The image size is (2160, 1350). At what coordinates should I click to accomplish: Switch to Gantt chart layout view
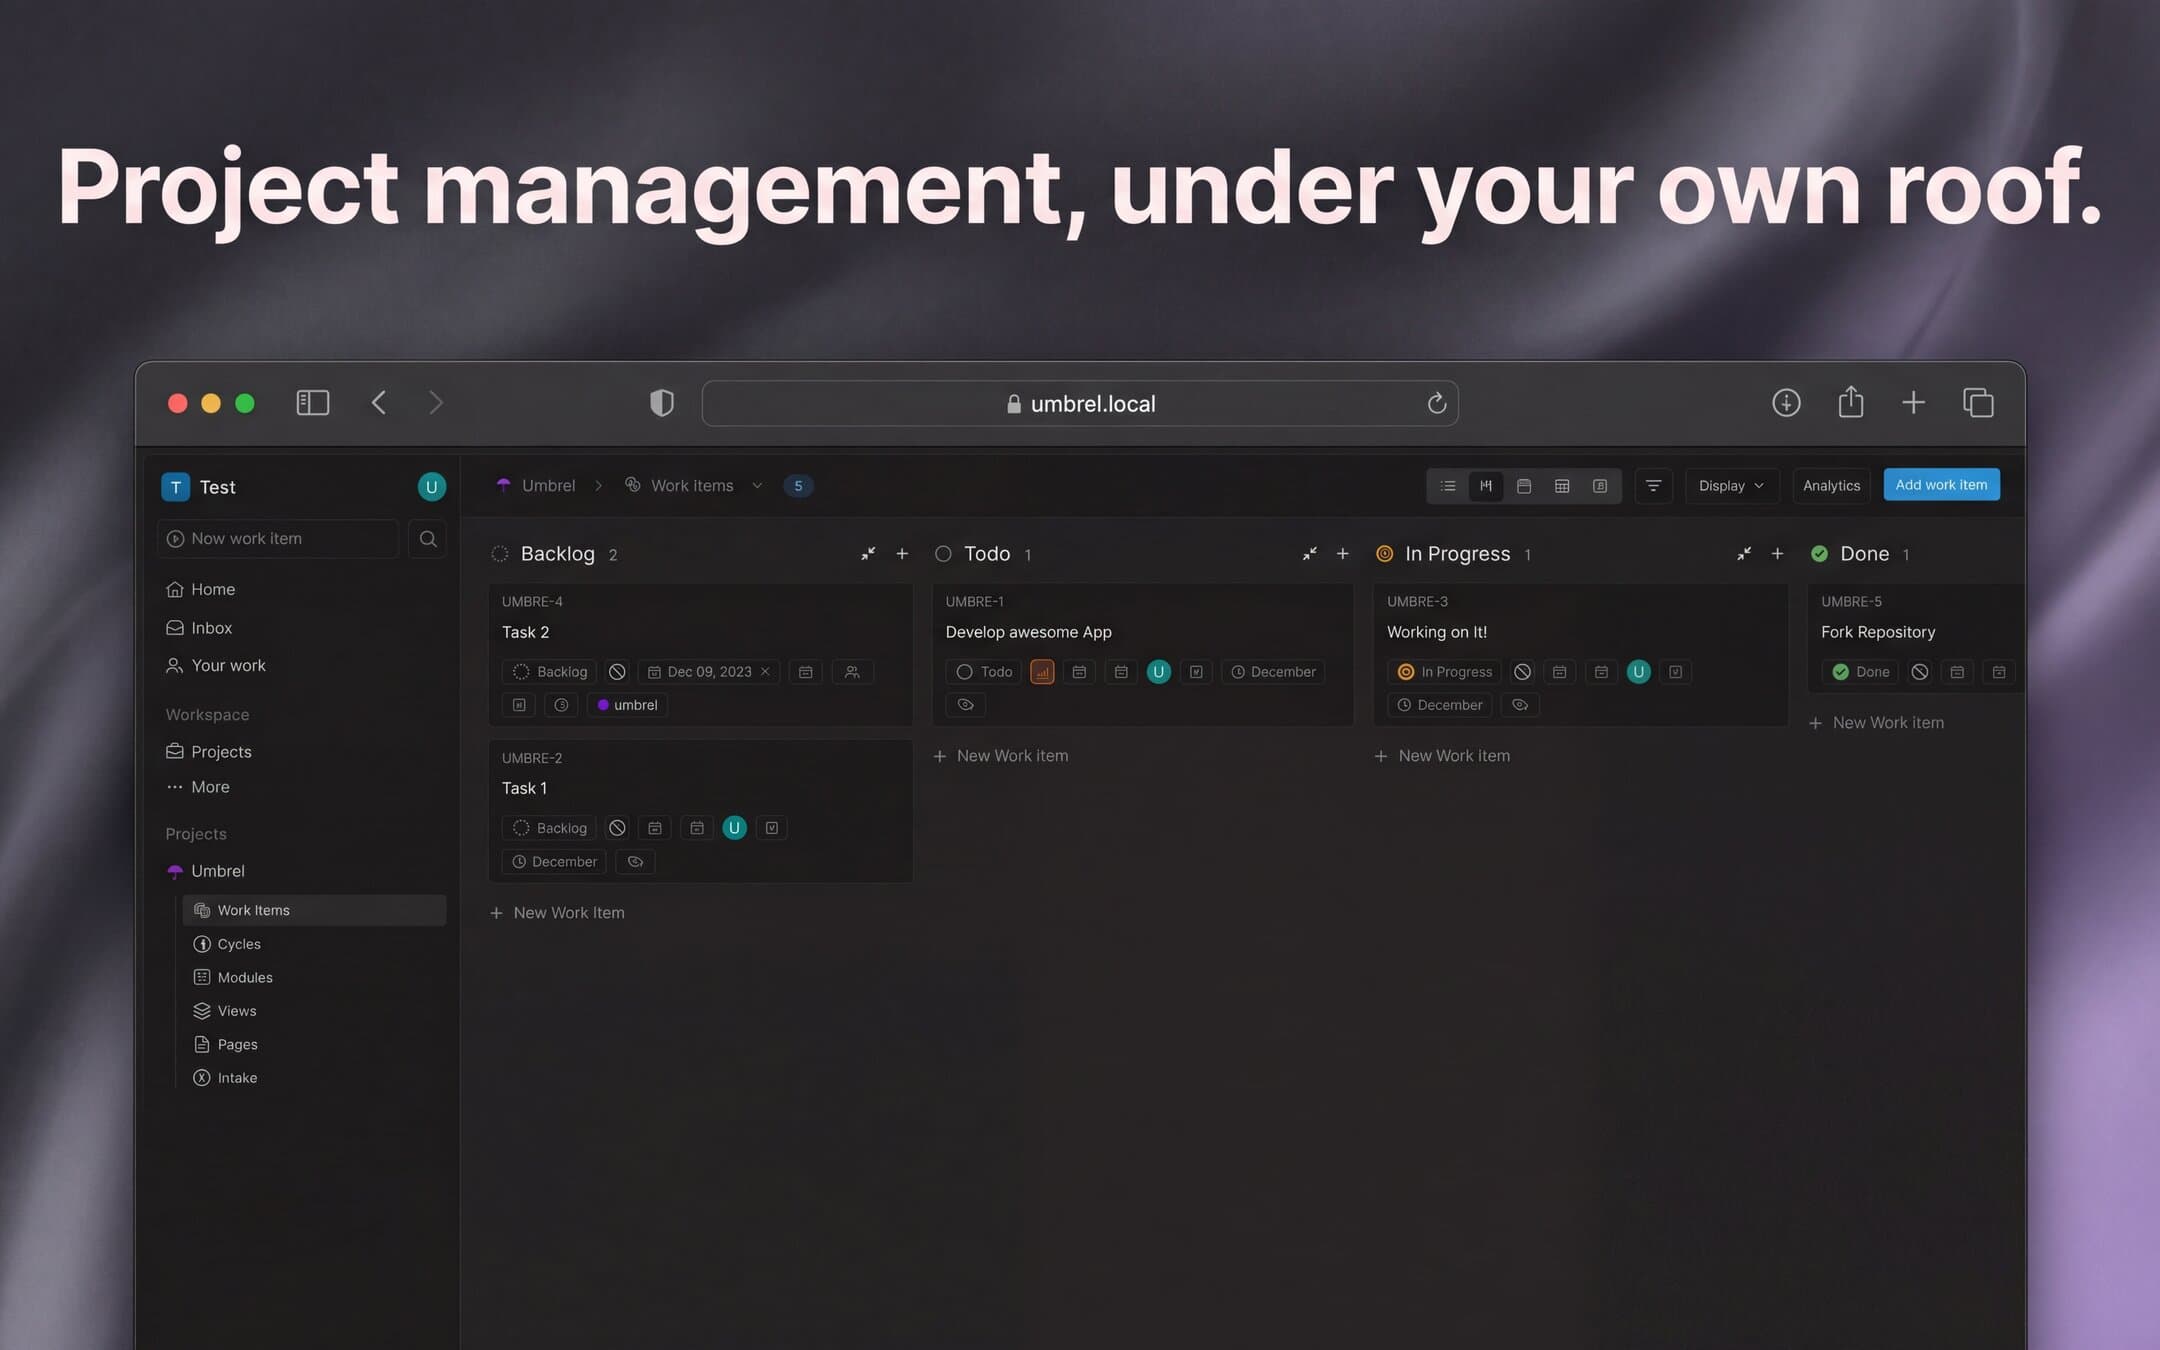tap(1599, 486)
